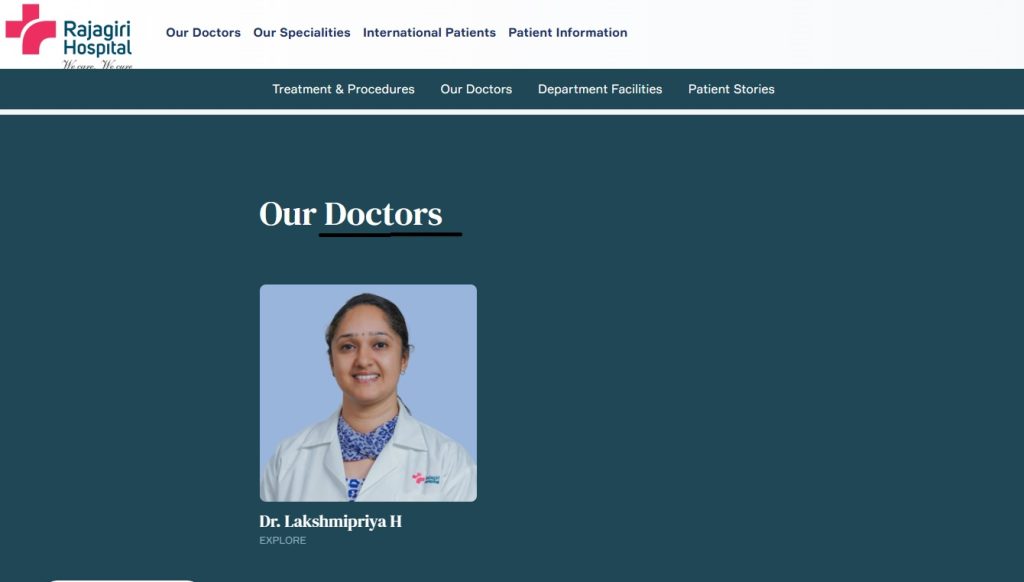Go to the Department Facilities tab
The image size is (1024, 582).
(600, 89)
